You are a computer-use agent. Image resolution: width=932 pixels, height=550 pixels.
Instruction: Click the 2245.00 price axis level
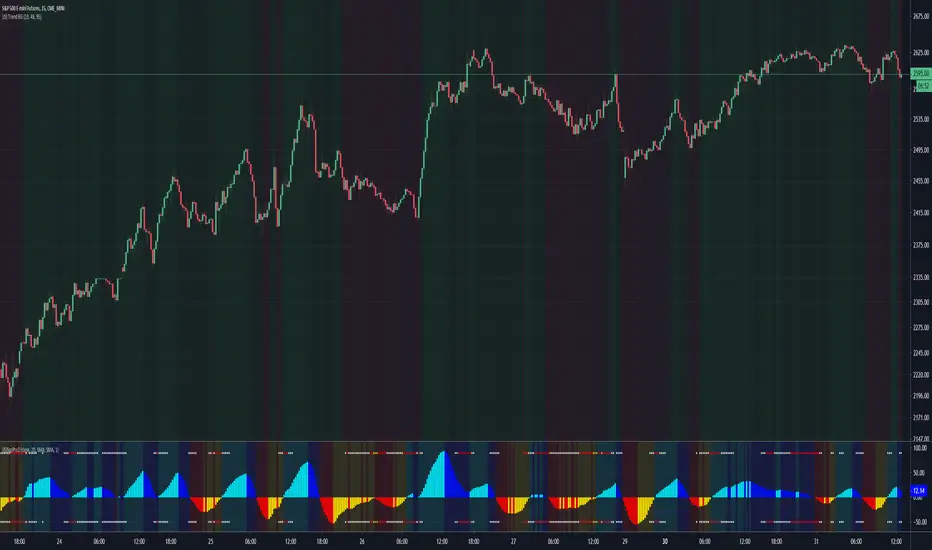(921, 353)
